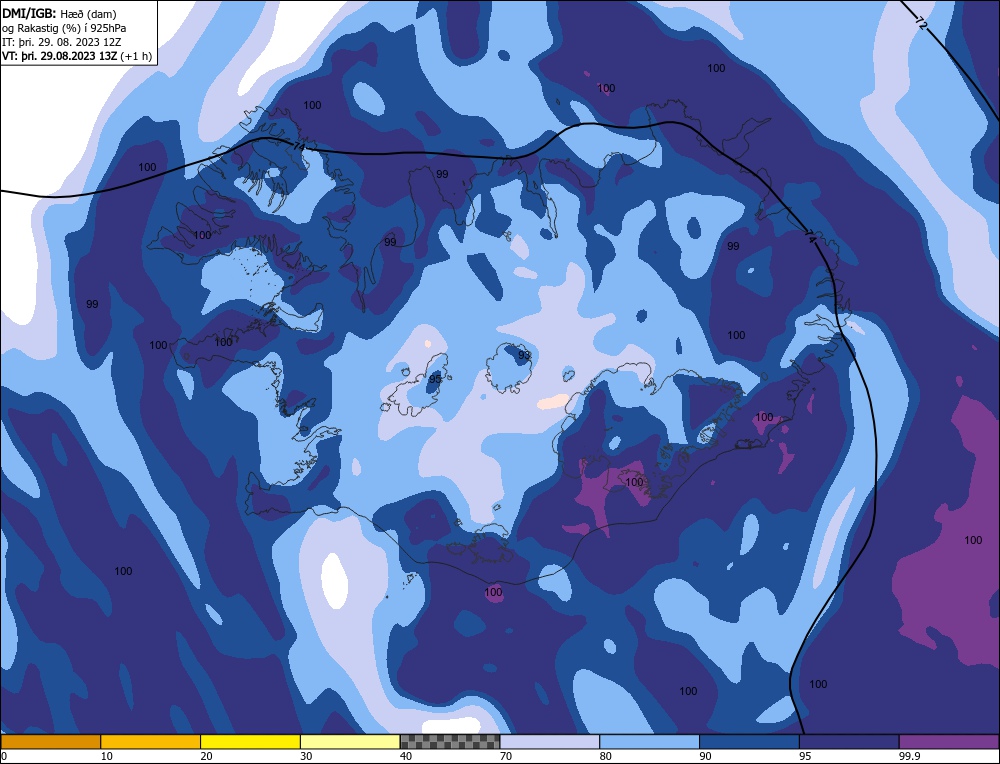Image resolution: width=1000 pixels, height=764 pixels.
Task: Click the 'DMI/IGB: Hæð (dam)' title line
Action: 59,13
